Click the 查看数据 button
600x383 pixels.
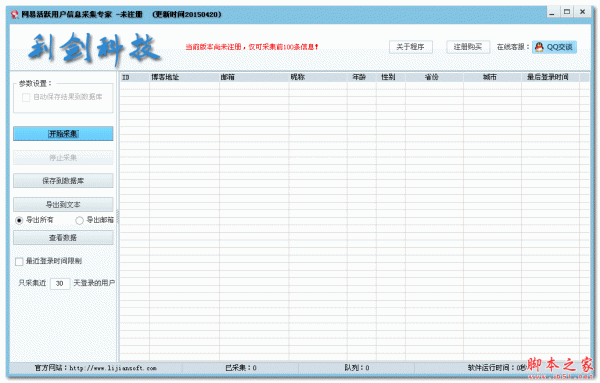point(63,238)
